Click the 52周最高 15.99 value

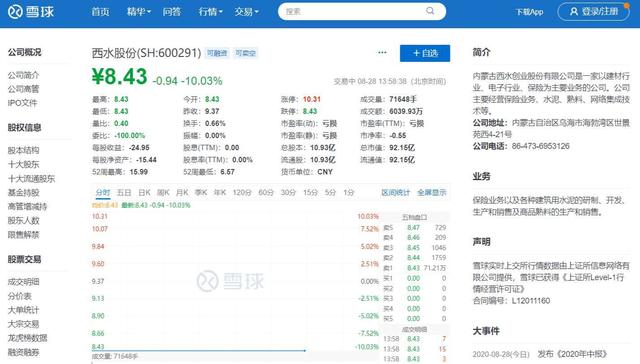(x=139, y=172)
